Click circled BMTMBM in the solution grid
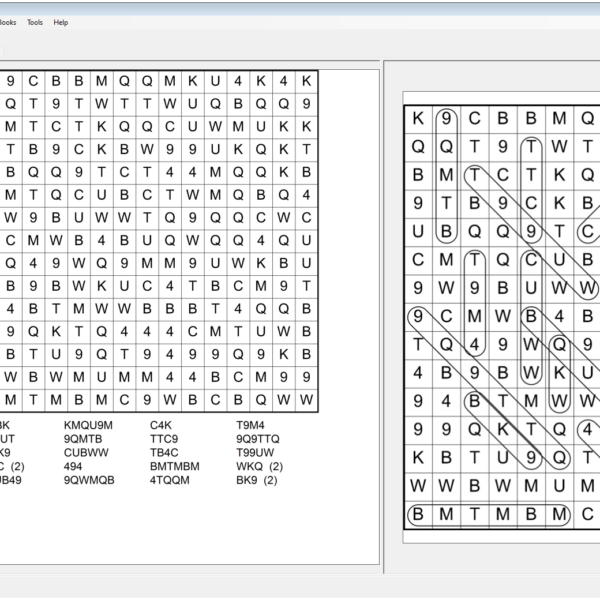600x600 pixels. click(489, 515)
